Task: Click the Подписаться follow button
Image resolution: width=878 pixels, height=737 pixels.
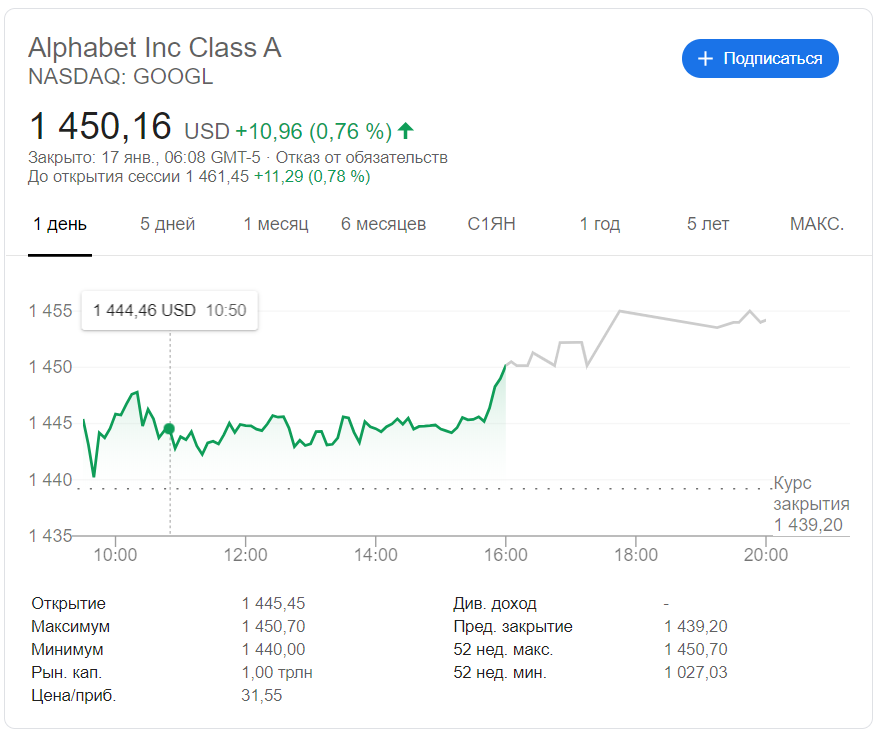Action: click(x=760, y=59)
